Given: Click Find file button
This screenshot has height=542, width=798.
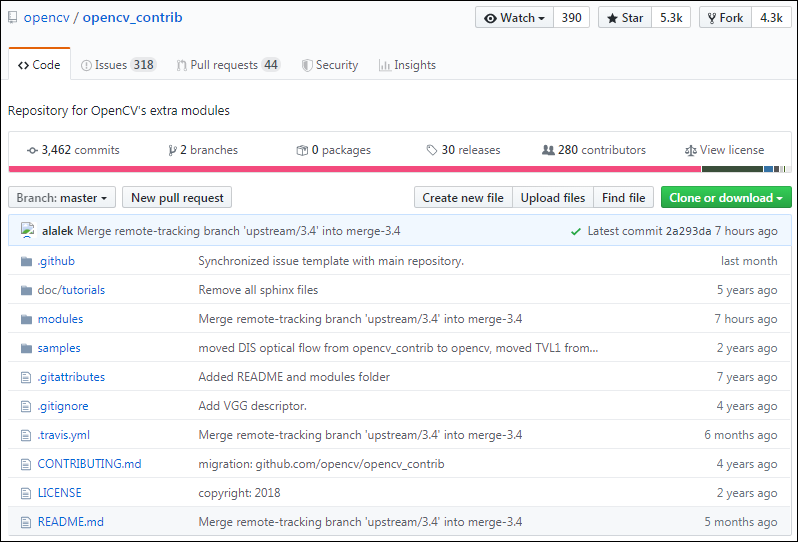Looking at the screenshot, I should pos(623,197).
